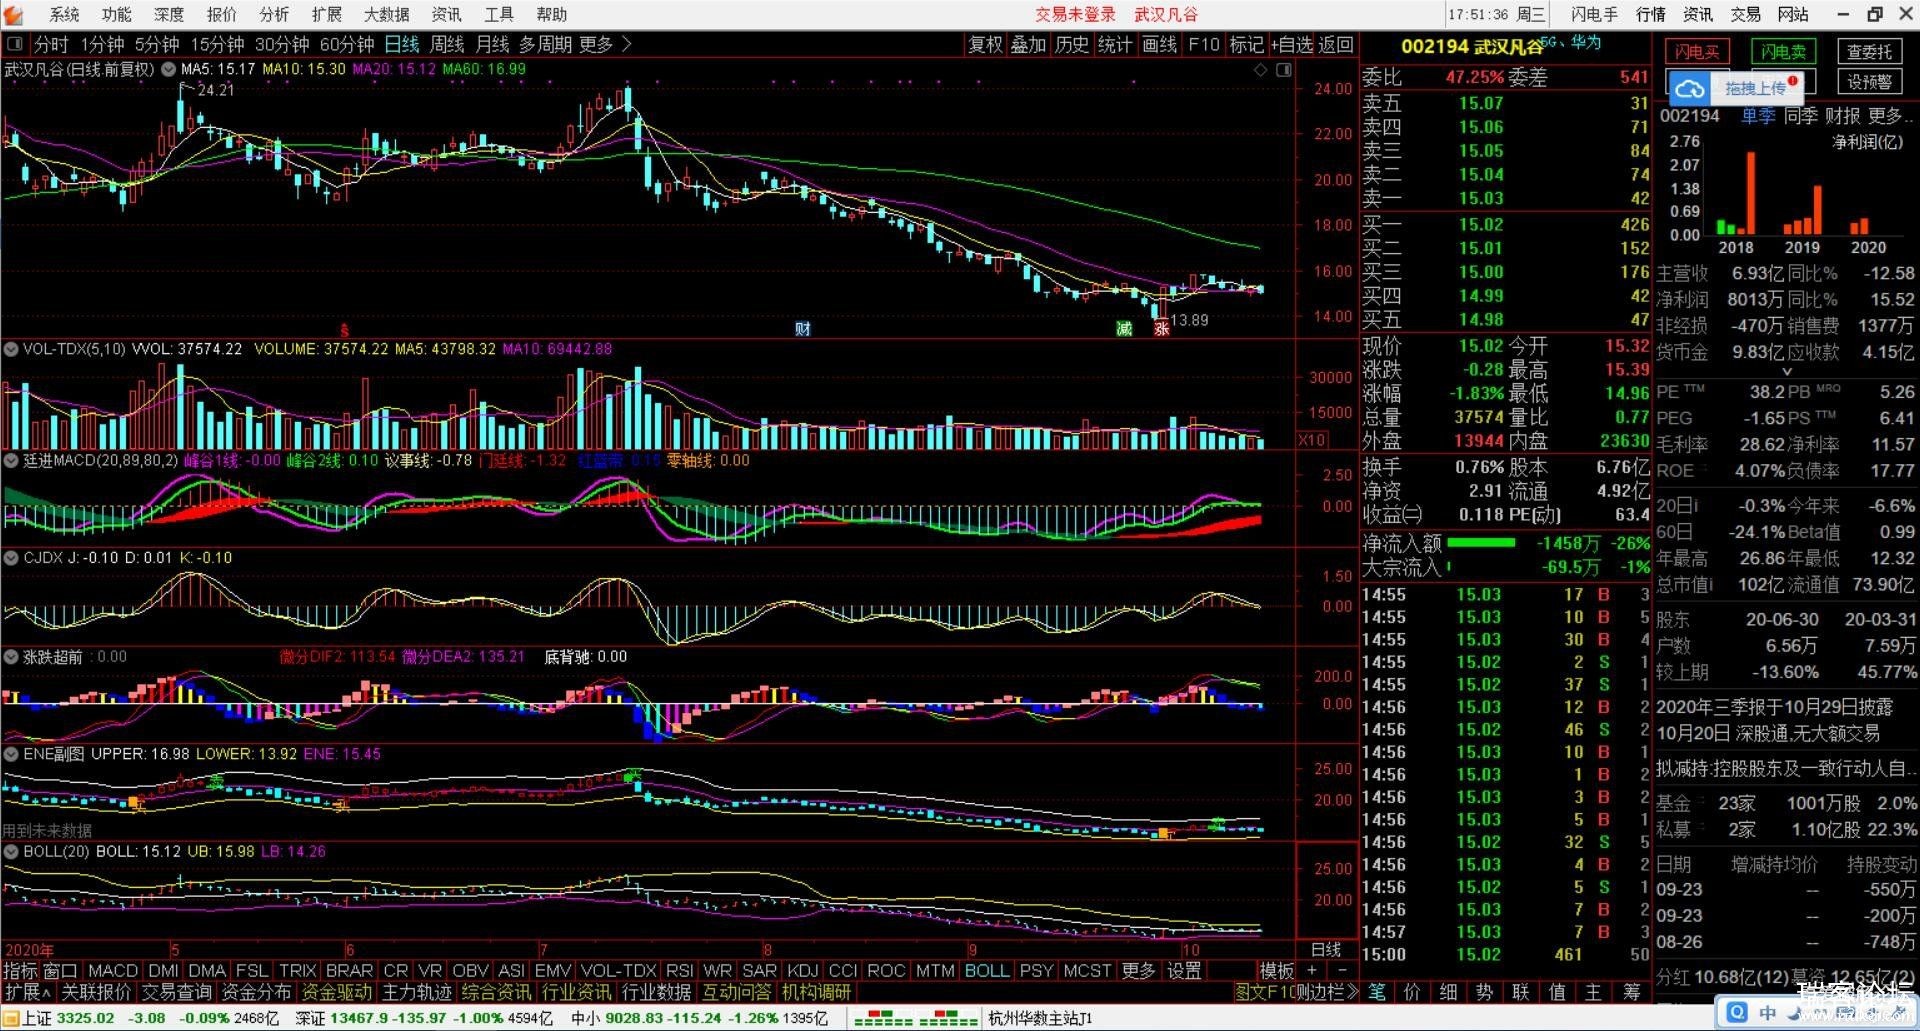Open CJDX indicator dropdown circle

11,557
